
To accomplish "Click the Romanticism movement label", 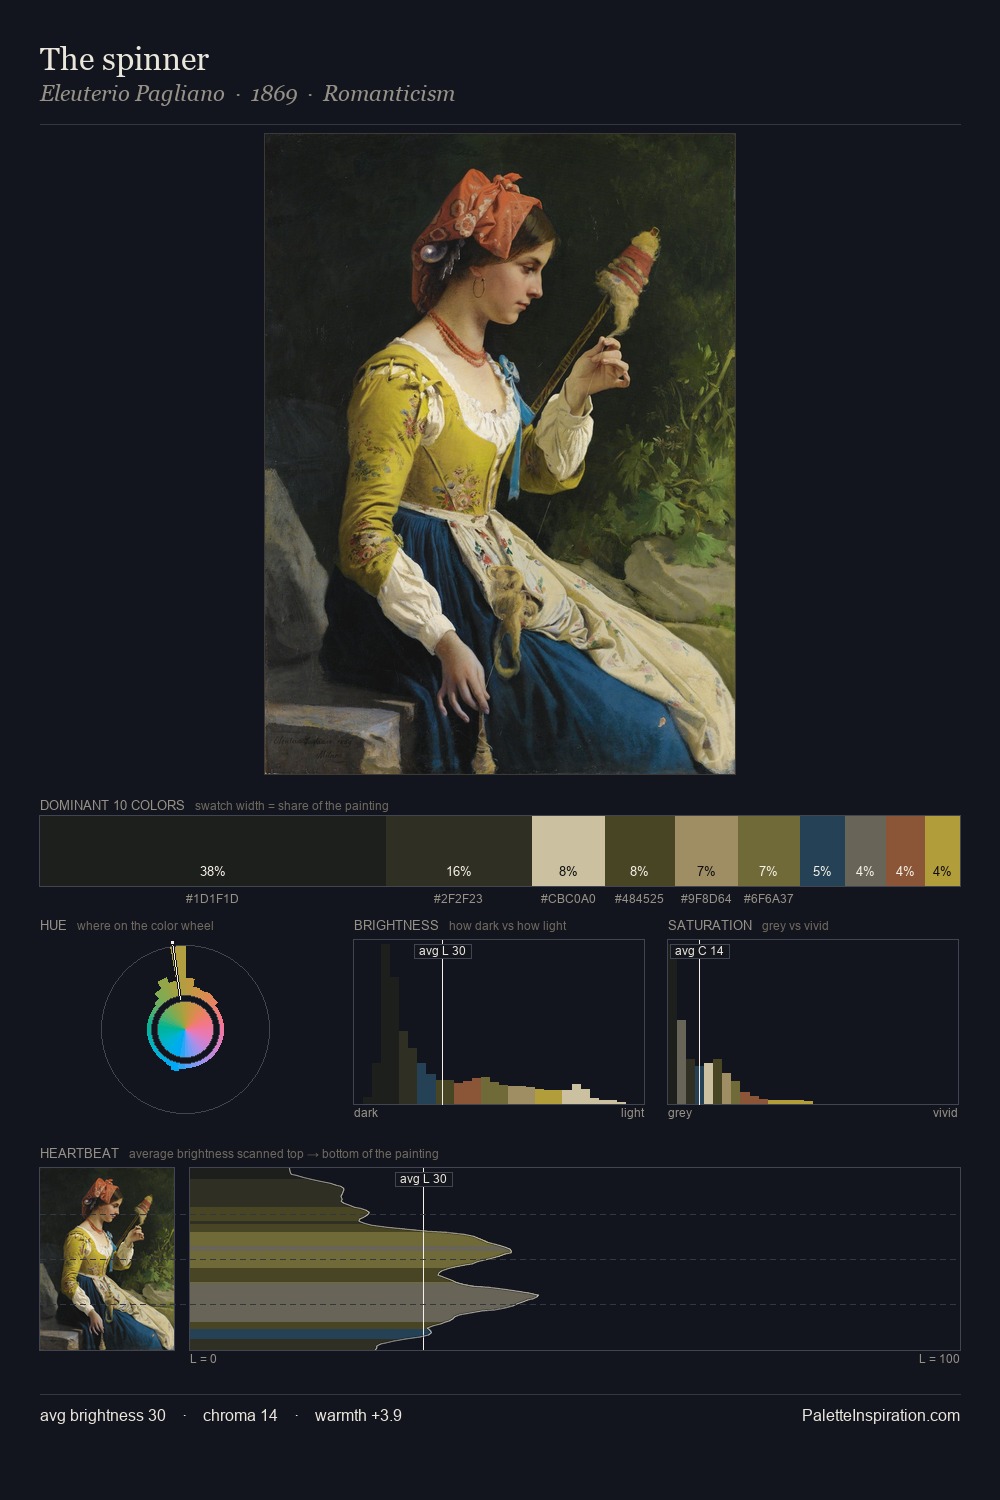I will pos(389,94).
